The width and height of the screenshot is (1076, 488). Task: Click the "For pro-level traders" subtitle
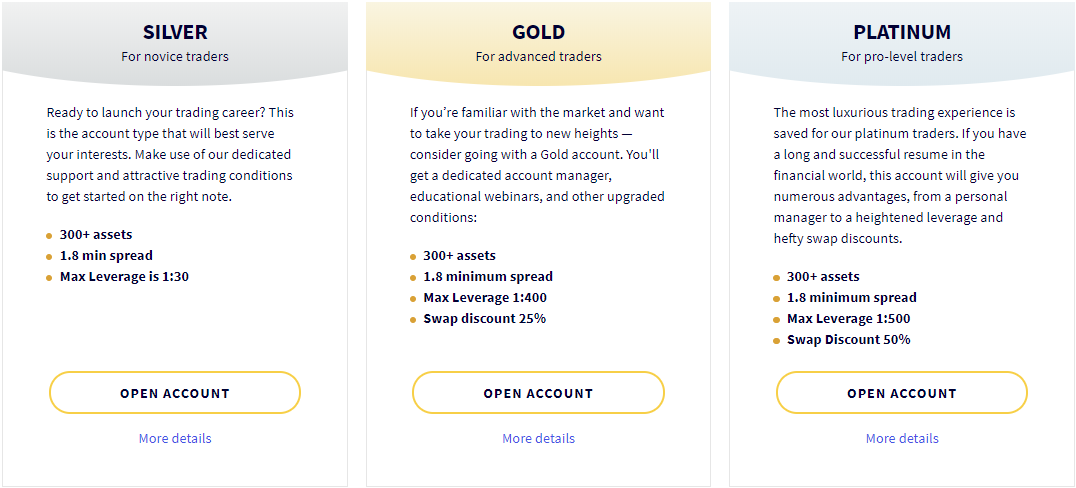point(902,56)
